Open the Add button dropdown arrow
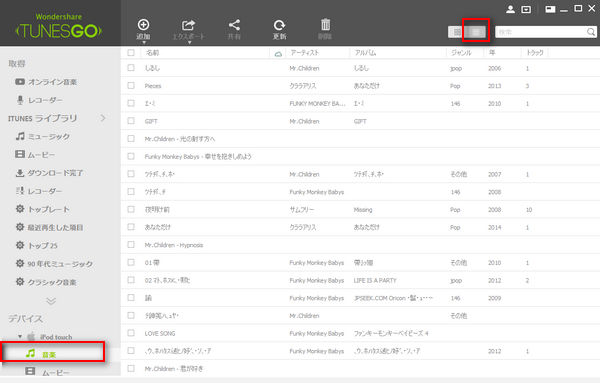The width and height of the screenshot is (600, 383). pos(144,42)
